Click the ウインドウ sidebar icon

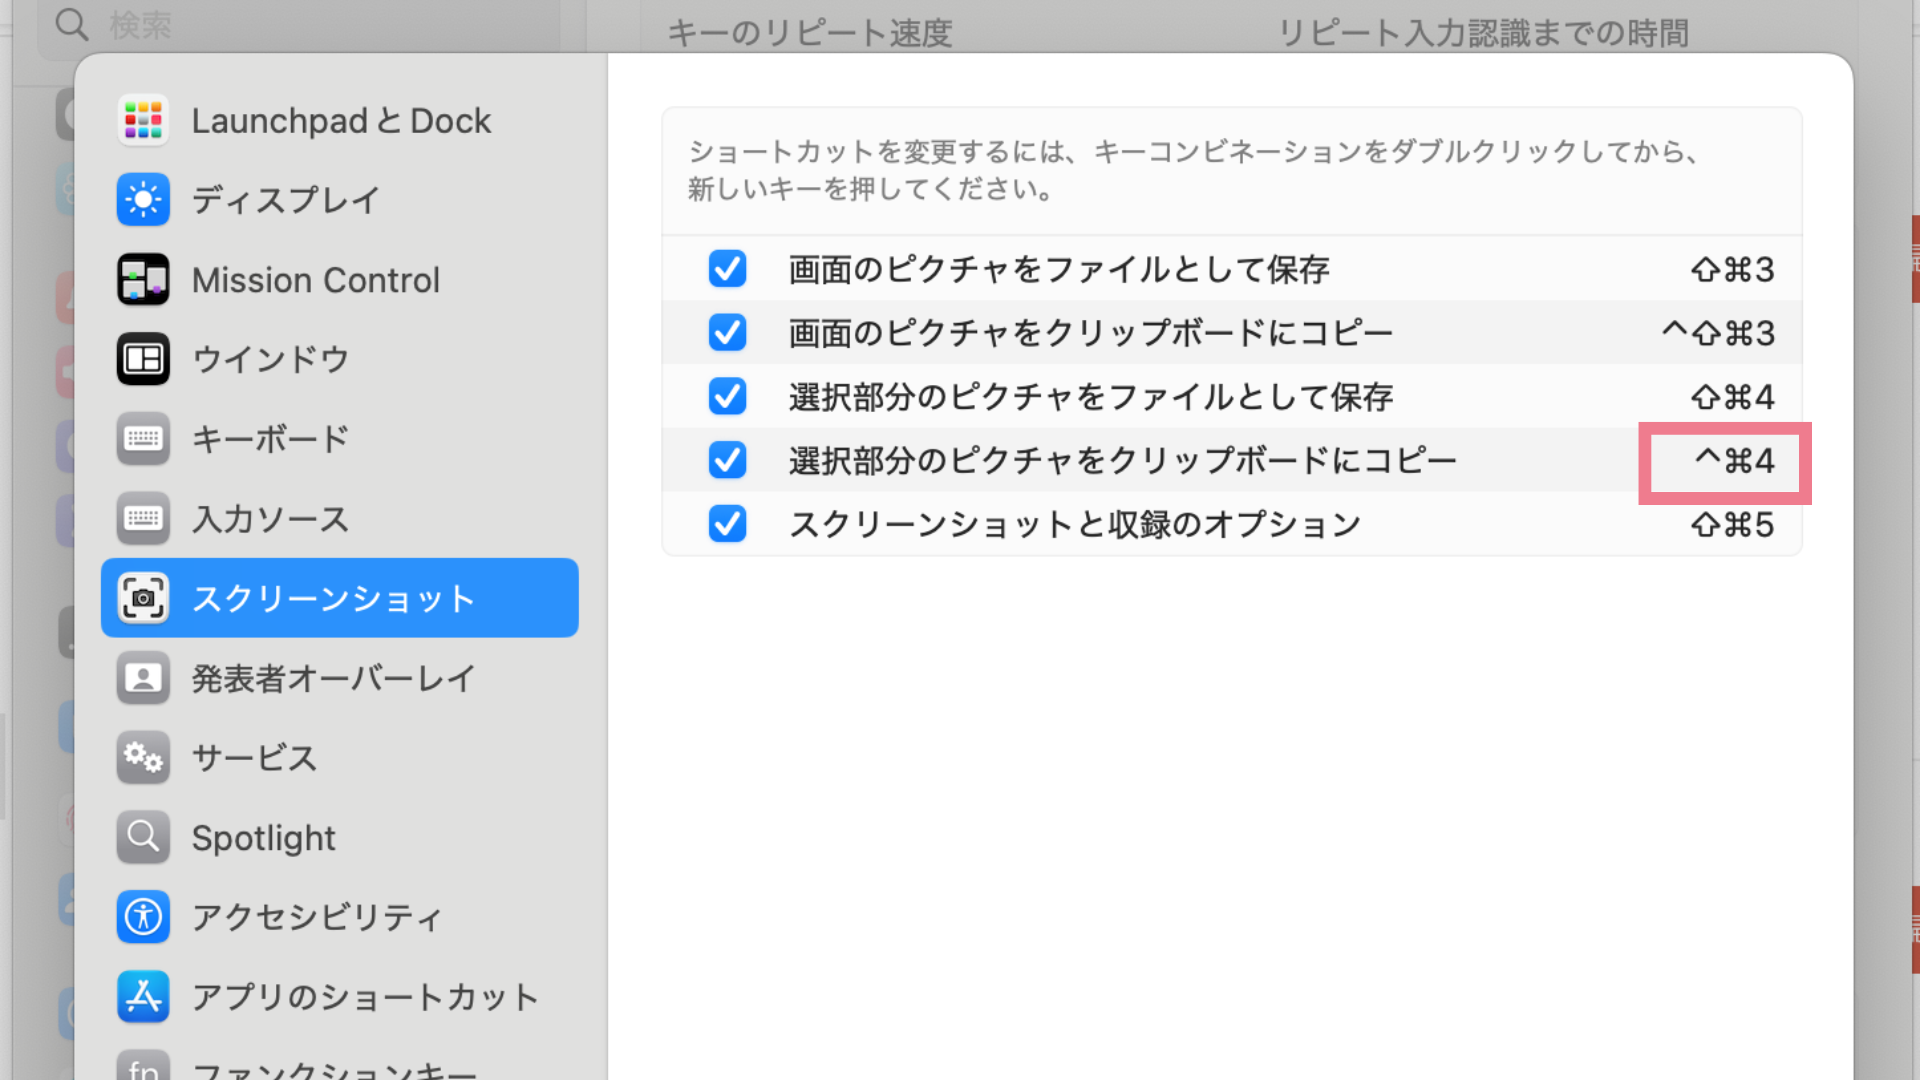(x=143, y=359)
